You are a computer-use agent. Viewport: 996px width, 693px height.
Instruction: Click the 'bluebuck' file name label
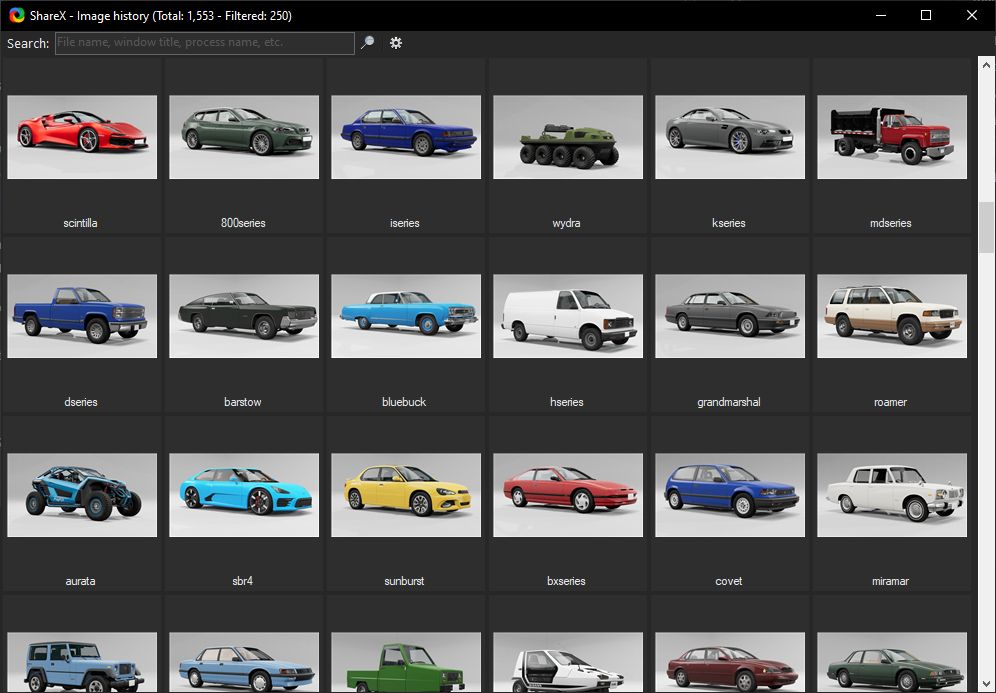point(404,402)
